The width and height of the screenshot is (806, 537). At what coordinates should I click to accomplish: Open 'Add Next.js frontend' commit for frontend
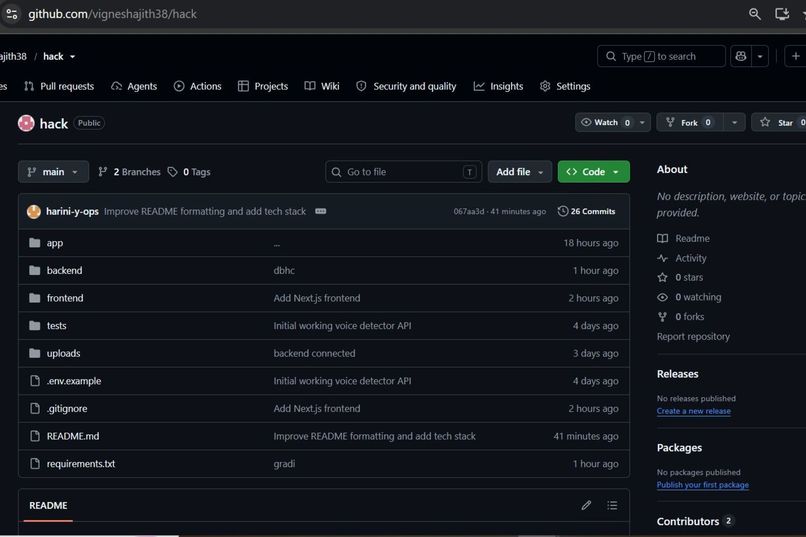(x=317, y=298)
